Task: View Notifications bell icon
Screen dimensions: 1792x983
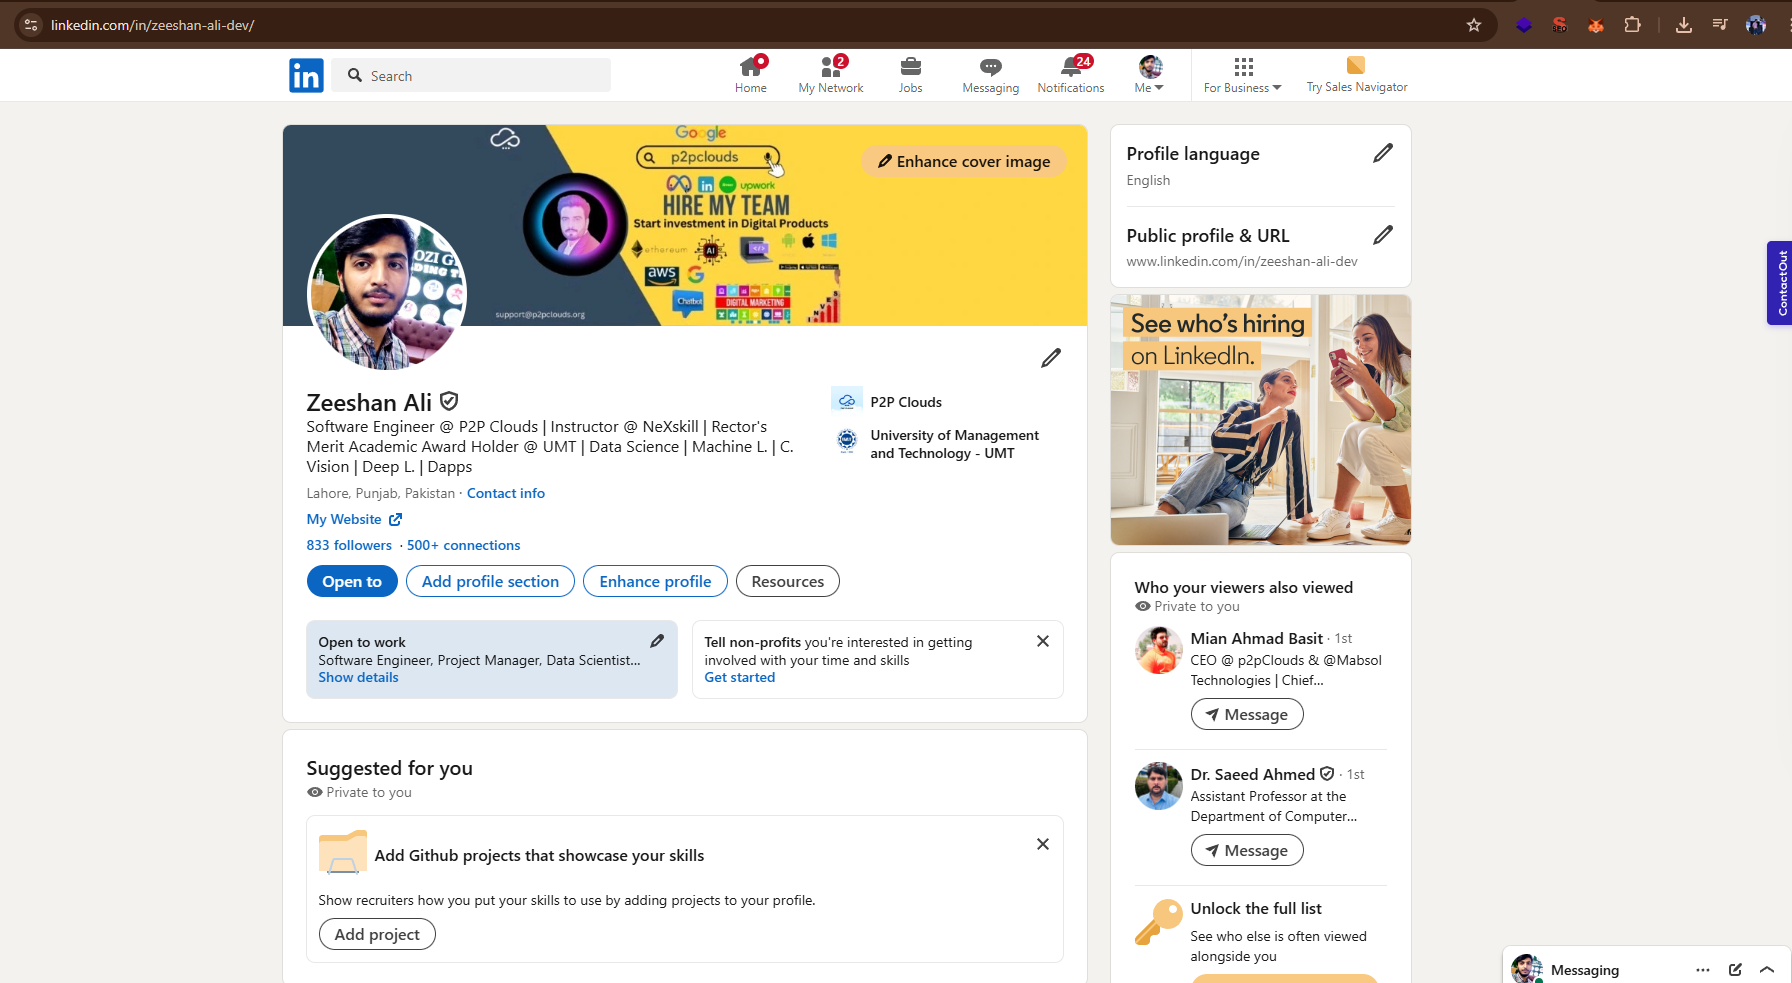Action: pos(1071,75)
